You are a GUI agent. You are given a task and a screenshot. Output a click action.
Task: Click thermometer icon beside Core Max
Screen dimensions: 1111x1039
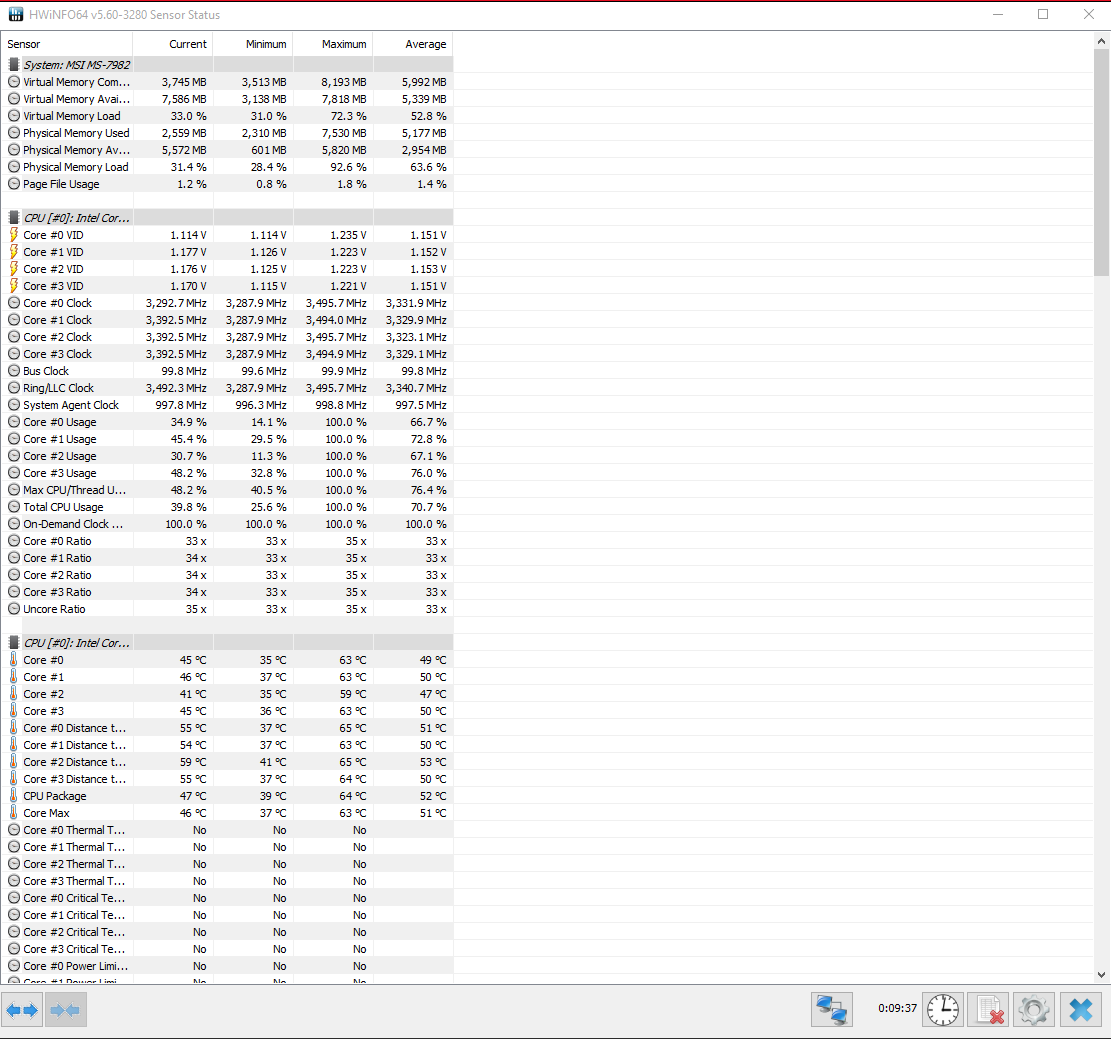[13, 812]
